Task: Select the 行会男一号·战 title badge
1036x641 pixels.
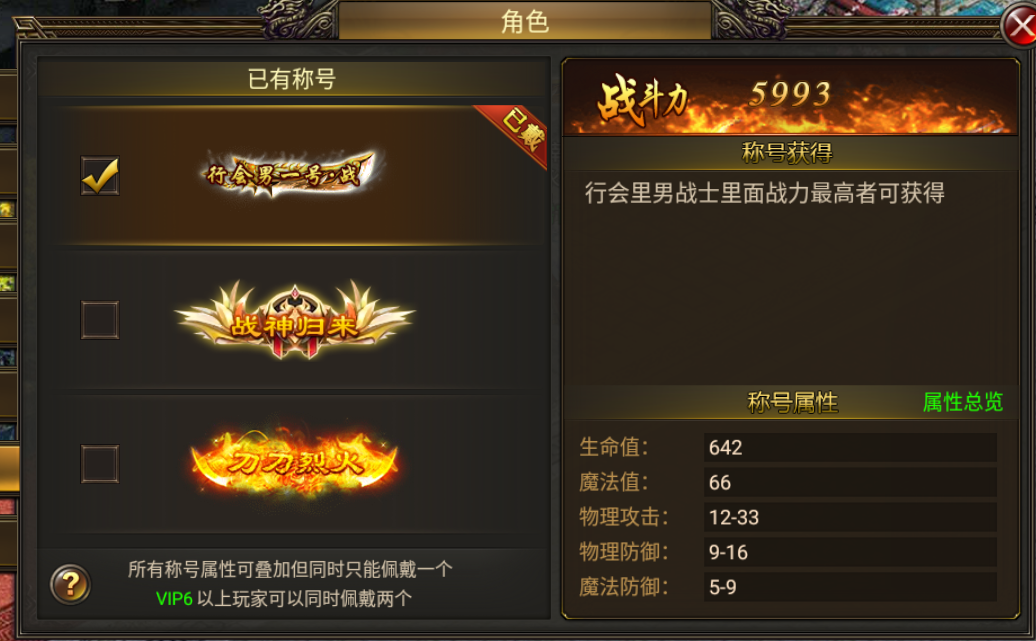Action: [290, 174]
